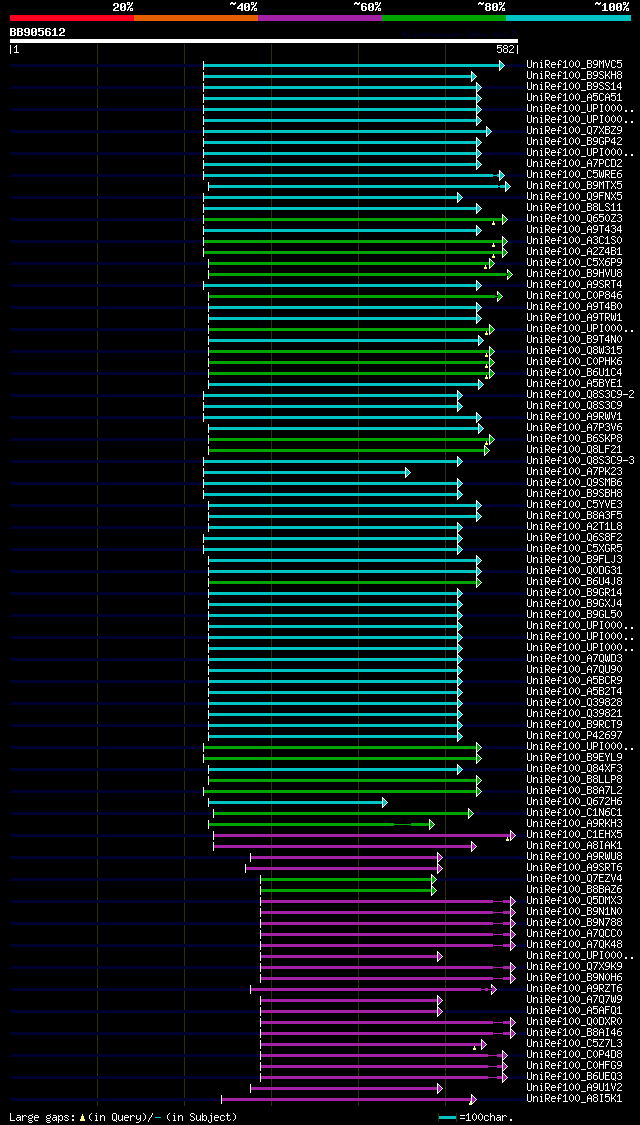
Task: Select the UniRef100_B9HVU8 label
Action: [x=574, y=273]
